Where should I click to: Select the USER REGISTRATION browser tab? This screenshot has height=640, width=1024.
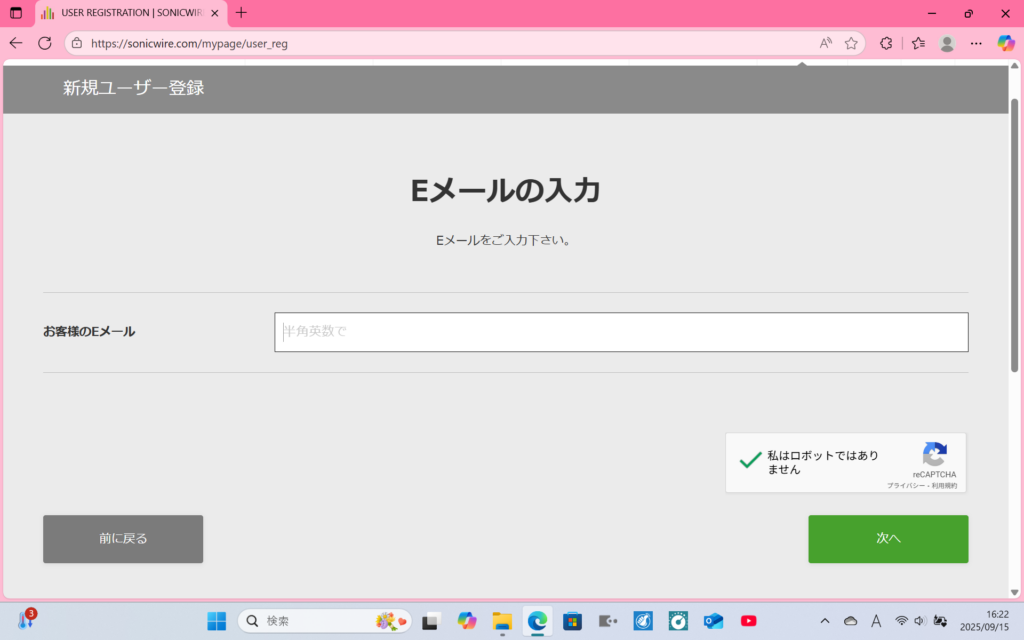coord(125,13)
